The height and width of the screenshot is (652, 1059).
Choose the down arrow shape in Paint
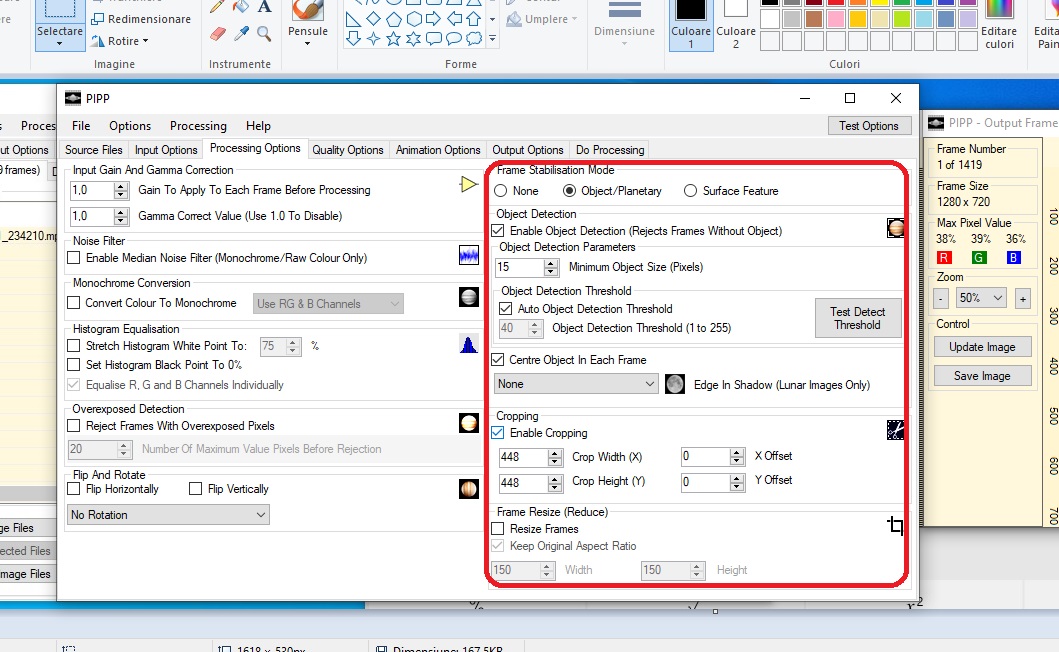point(353,39)
